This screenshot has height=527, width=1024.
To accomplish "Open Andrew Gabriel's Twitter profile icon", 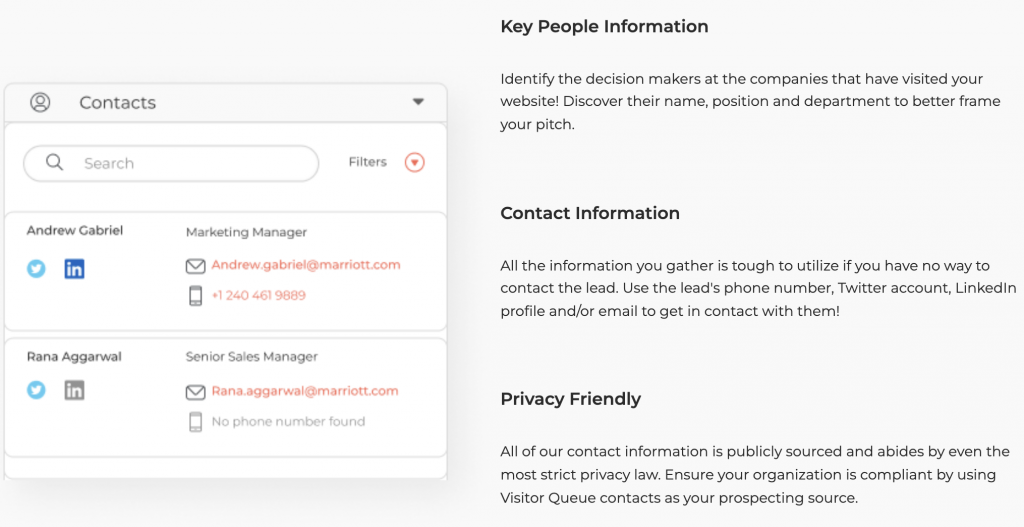I will coord(36,268).
